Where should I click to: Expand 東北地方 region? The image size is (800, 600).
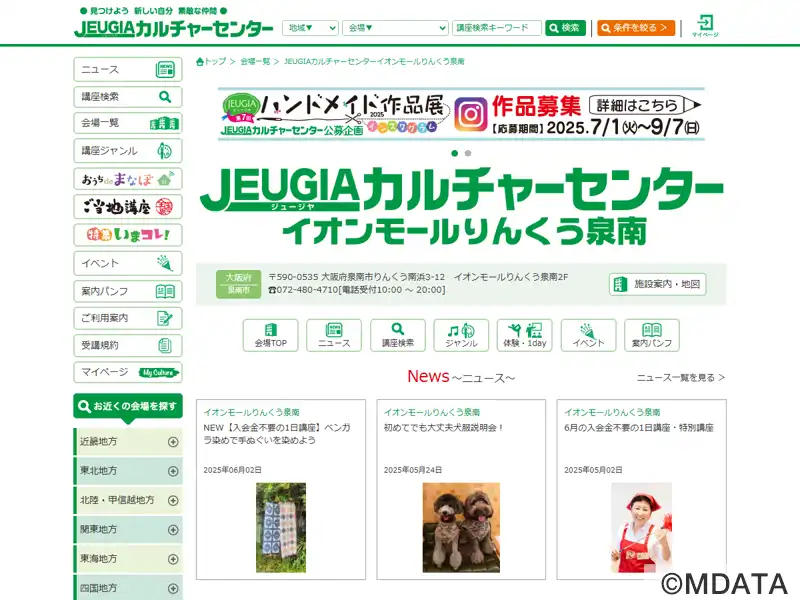pyautogui.click(x=129, y=471)
